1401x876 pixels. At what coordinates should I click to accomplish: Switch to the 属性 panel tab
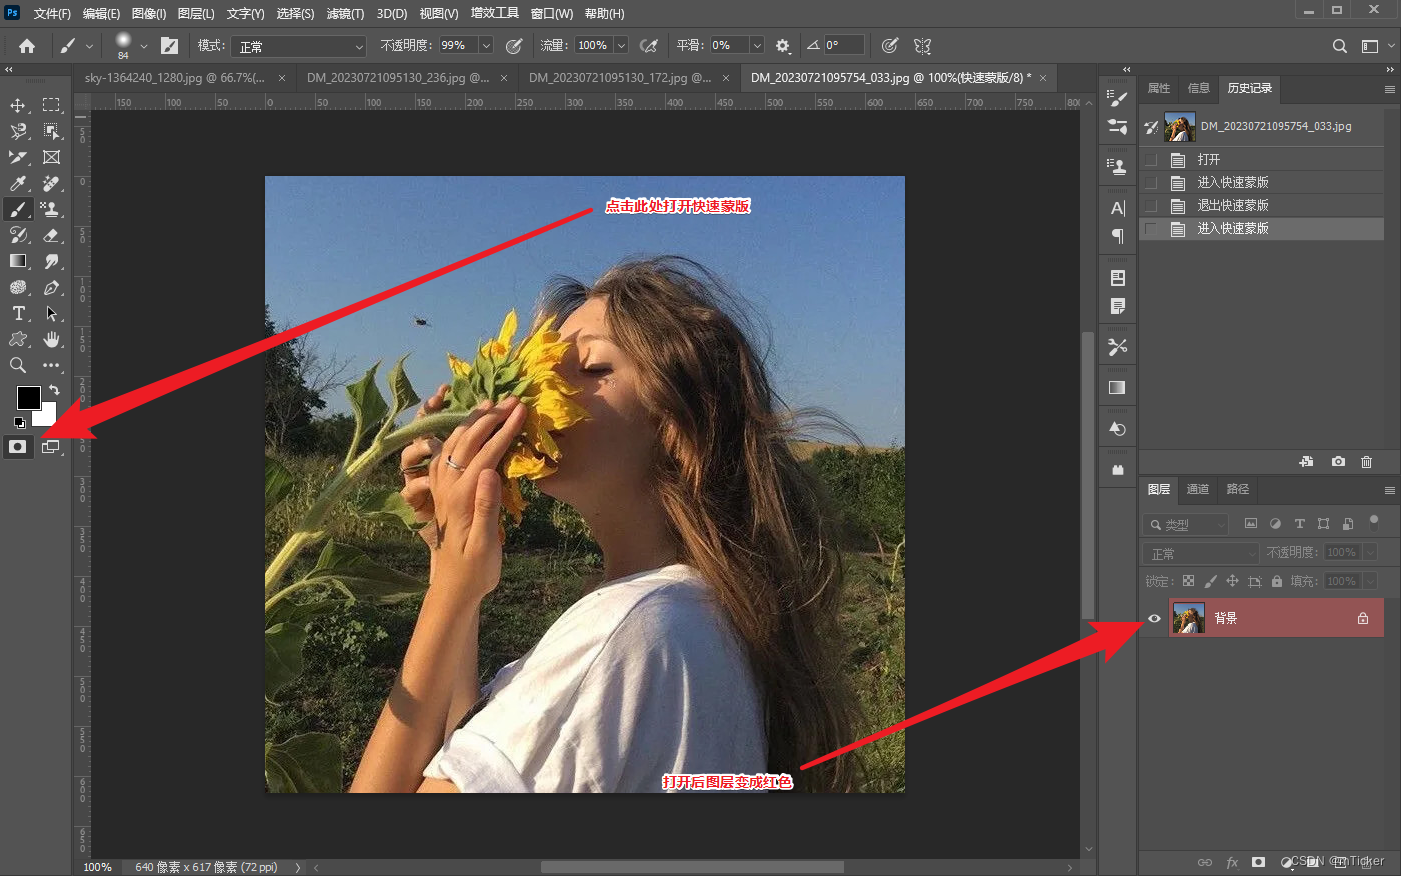[x=1159, y=88]
